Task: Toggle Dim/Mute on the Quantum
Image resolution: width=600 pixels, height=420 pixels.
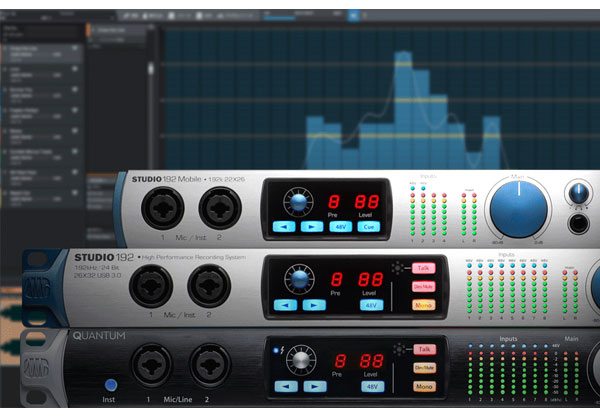Action: pyautogui.click(x=424, y=368)
